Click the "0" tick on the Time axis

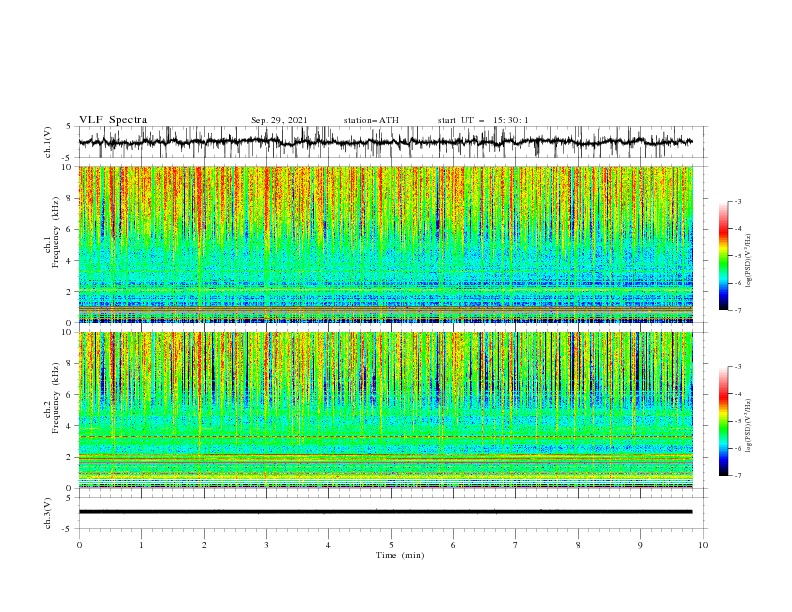(79, 545)
